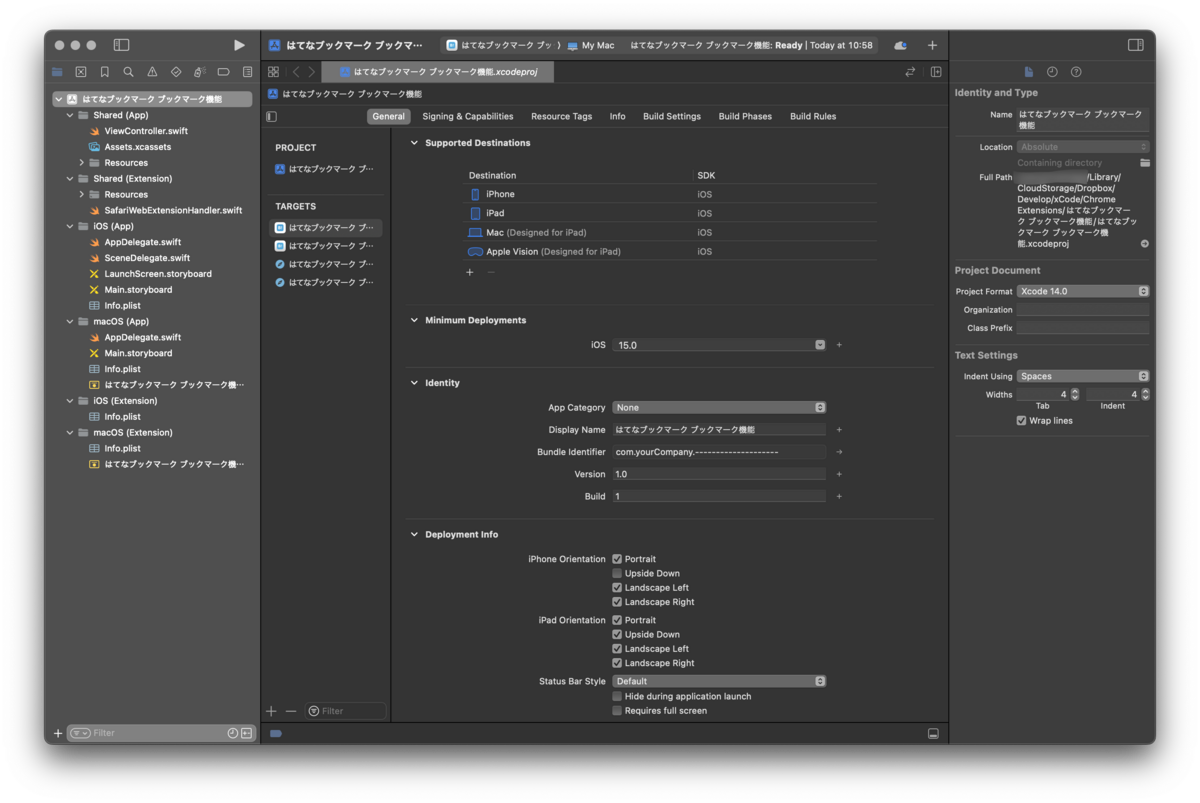Add a target with the plus button
Viewport: 1200px width, 803px height.
[271, 711]
